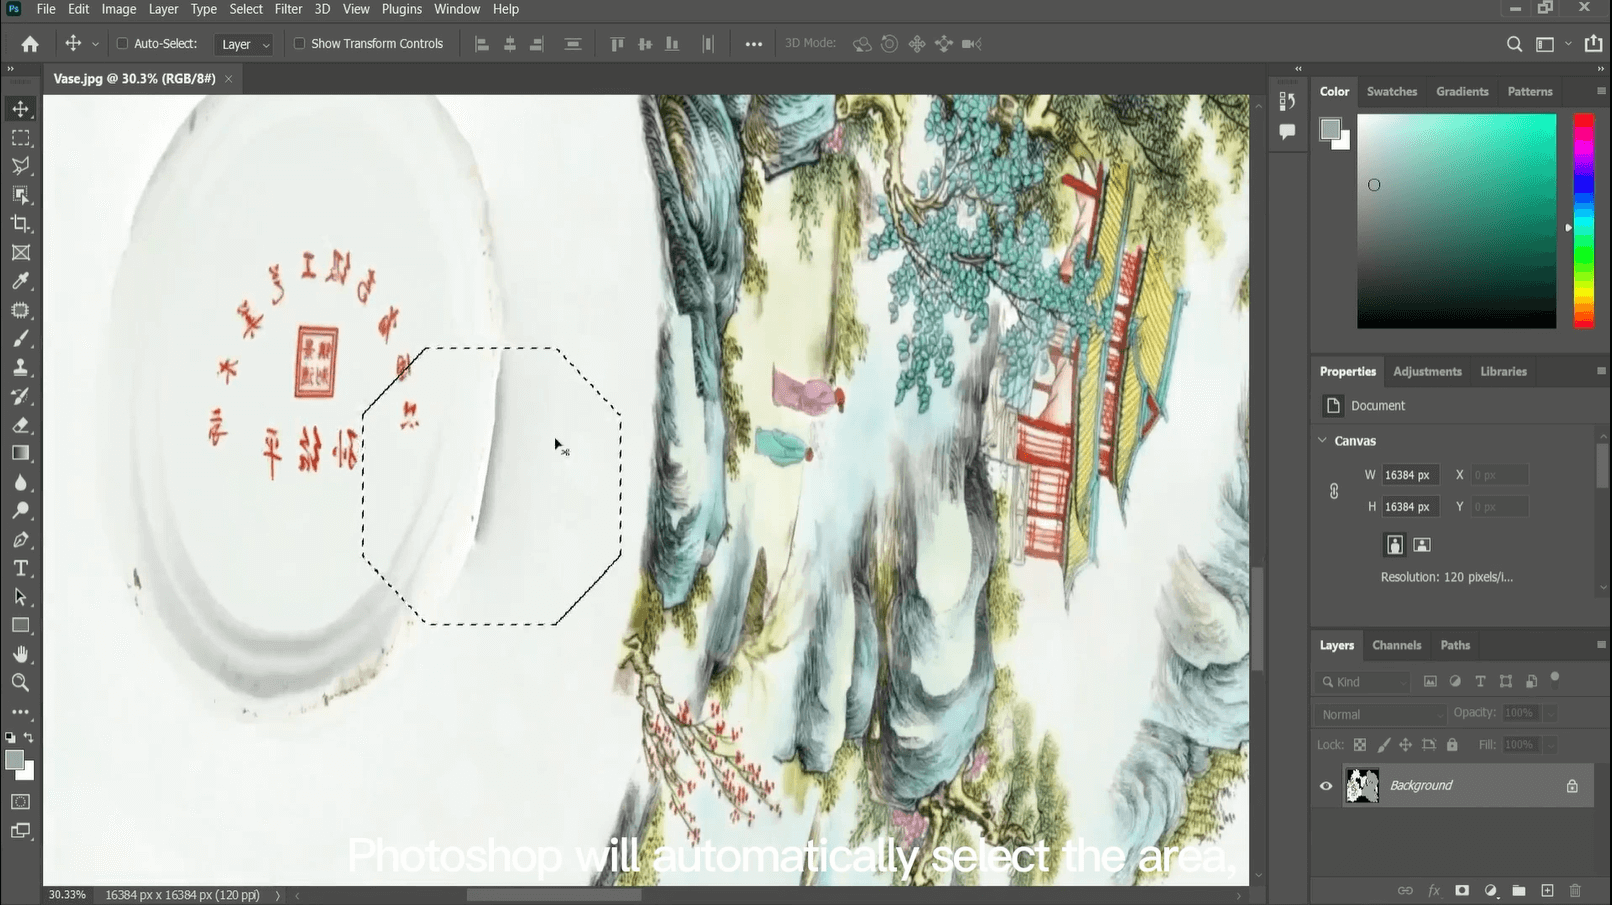Select the Hand tool
Viewport: 1612px width, 905px height.
pyautogui.click(x=20, y=654)
